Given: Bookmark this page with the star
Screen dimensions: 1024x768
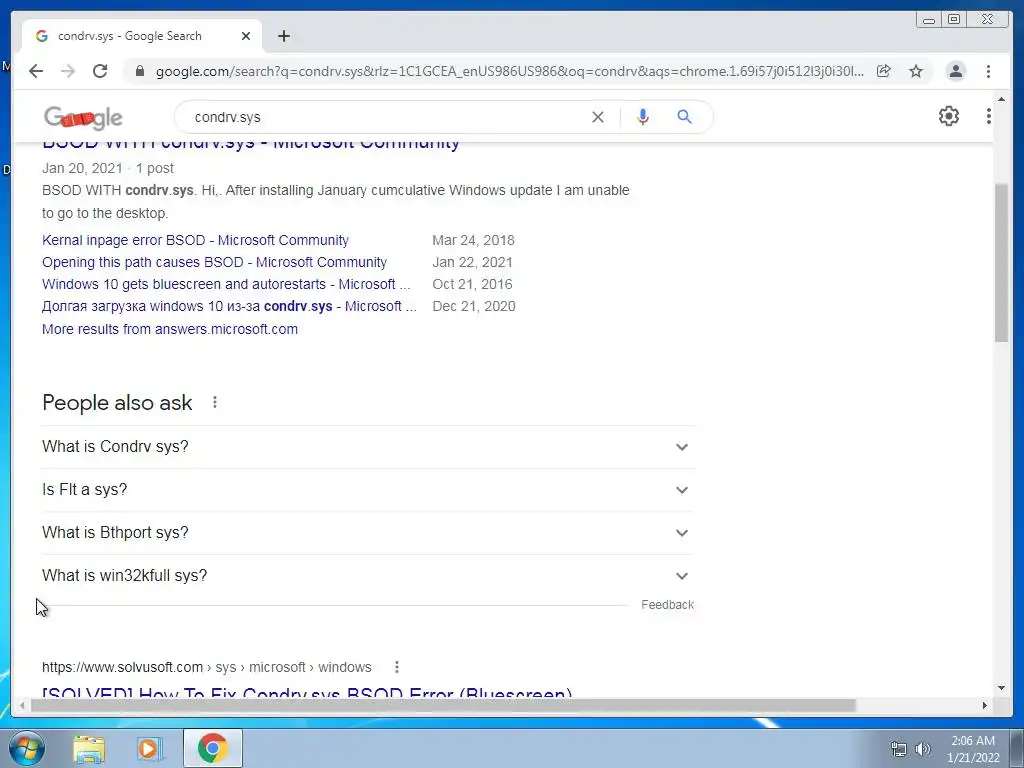Looking at the screenshot, I should (x=916, y=71).
